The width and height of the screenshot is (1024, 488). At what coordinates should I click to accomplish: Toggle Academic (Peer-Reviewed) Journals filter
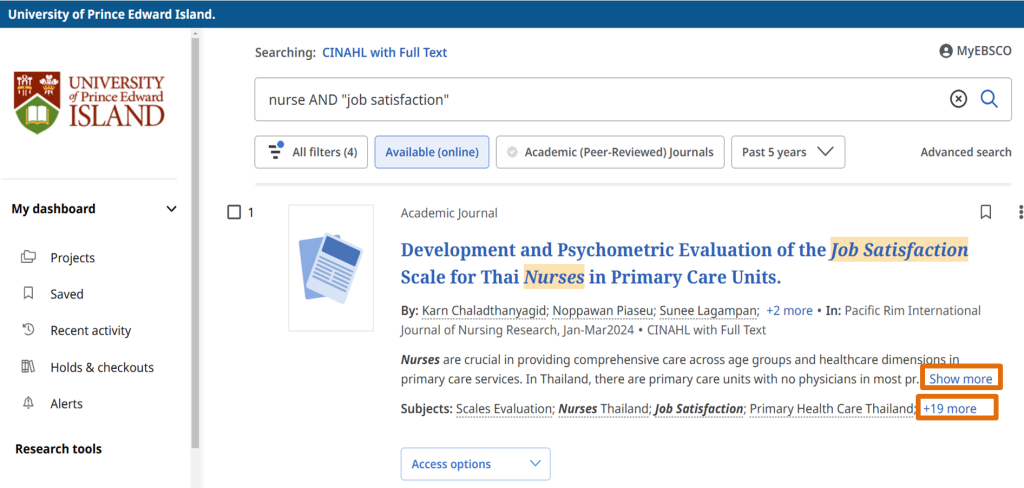pyautogui.click(x=610, y=152)
